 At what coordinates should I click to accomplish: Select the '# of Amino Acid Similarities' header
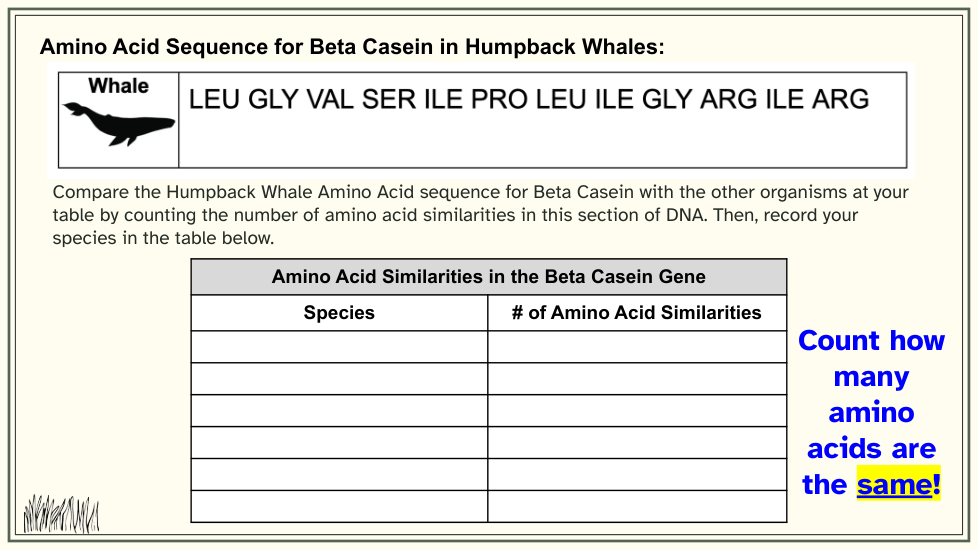[x=637, y=312]
